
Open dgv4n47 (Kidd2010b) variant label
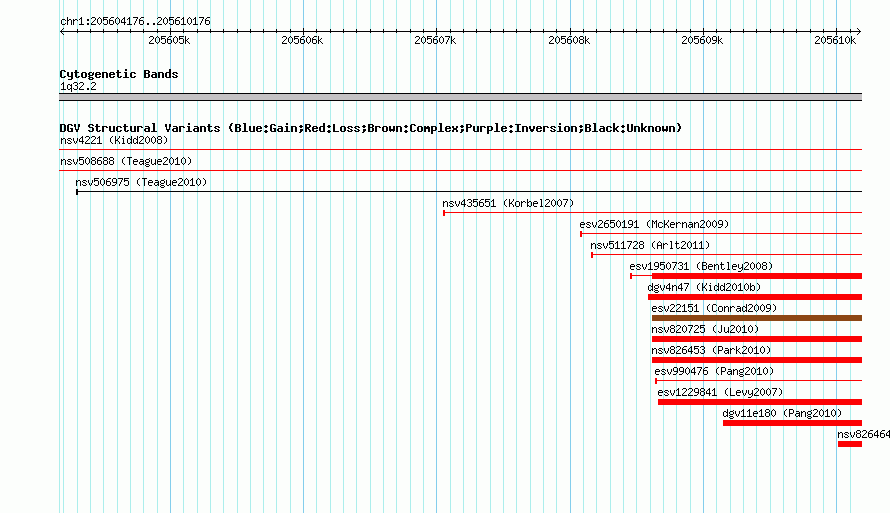(x=704, y=287)
